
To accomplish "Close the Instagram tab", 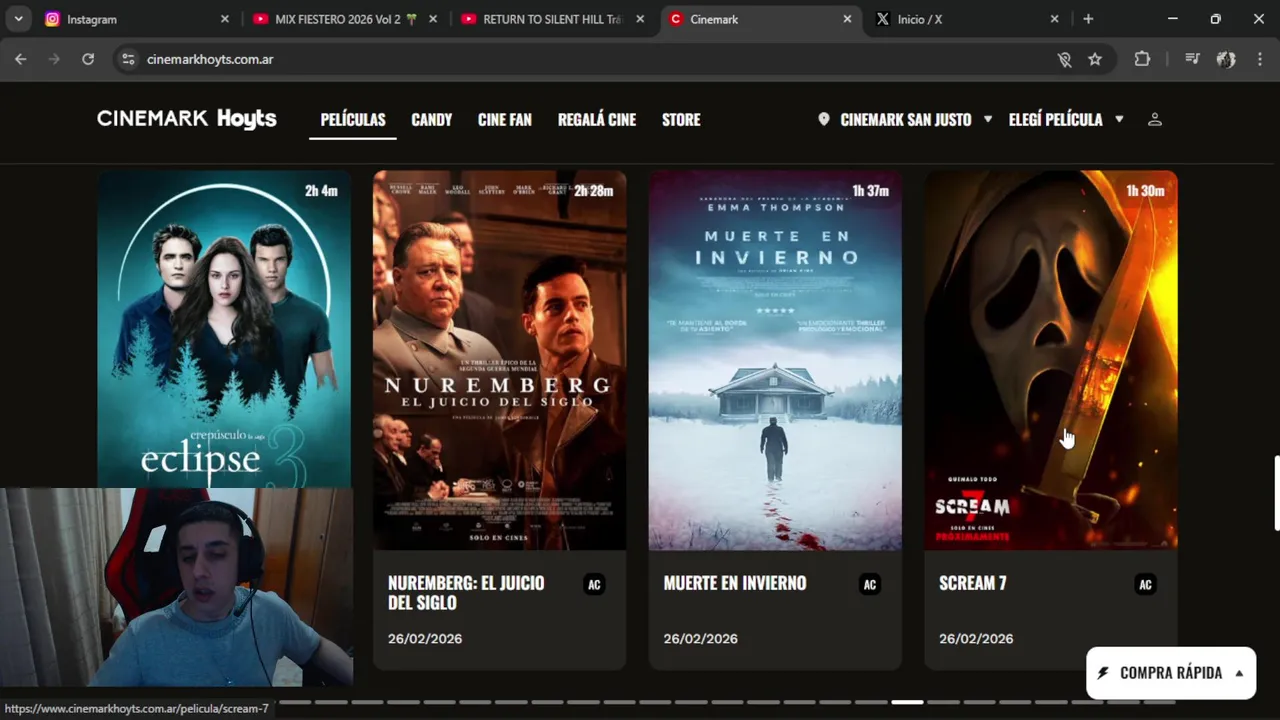I will pos(224,19).
